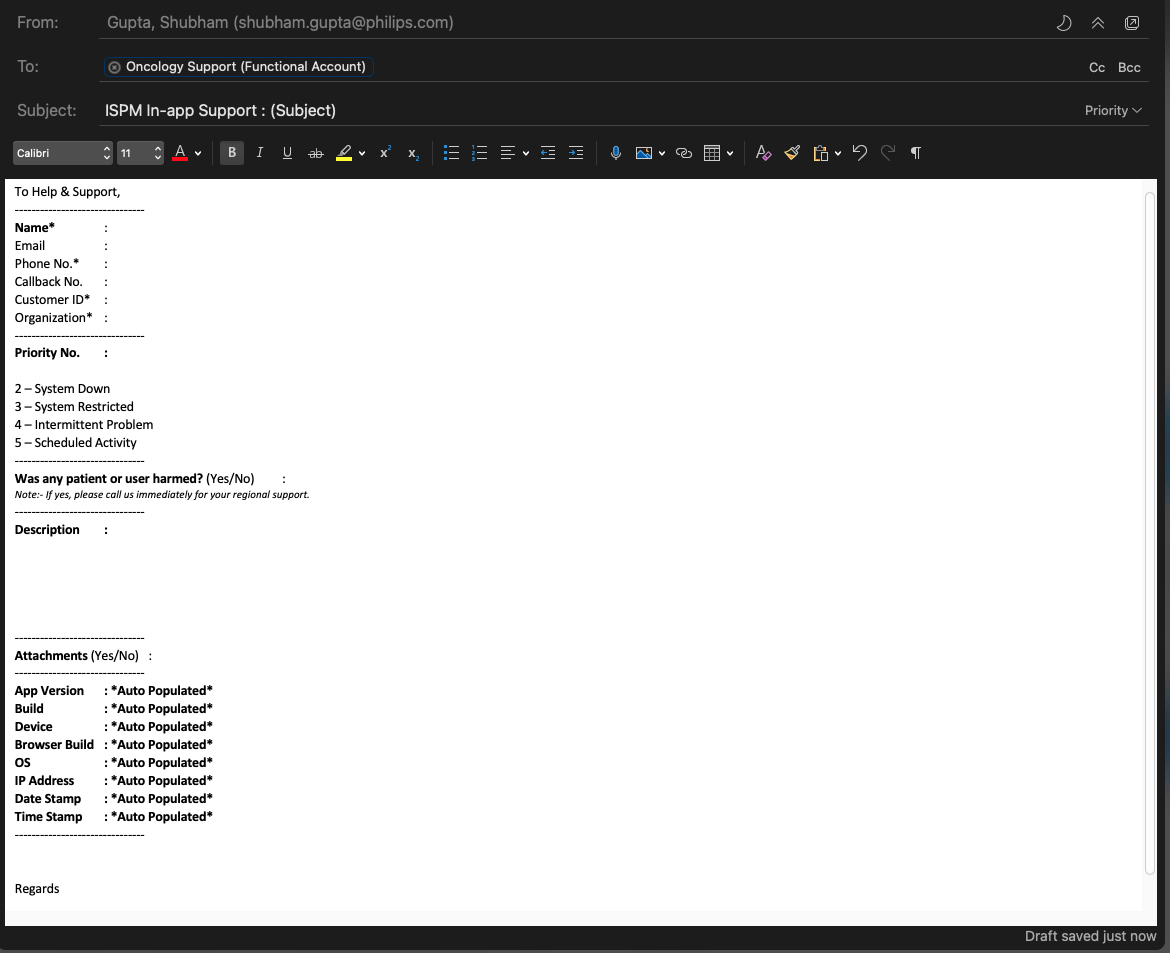The height and width of the screenshot is (953, 1170).
Task: Apply red font color
Action: [x=180, y=153]
